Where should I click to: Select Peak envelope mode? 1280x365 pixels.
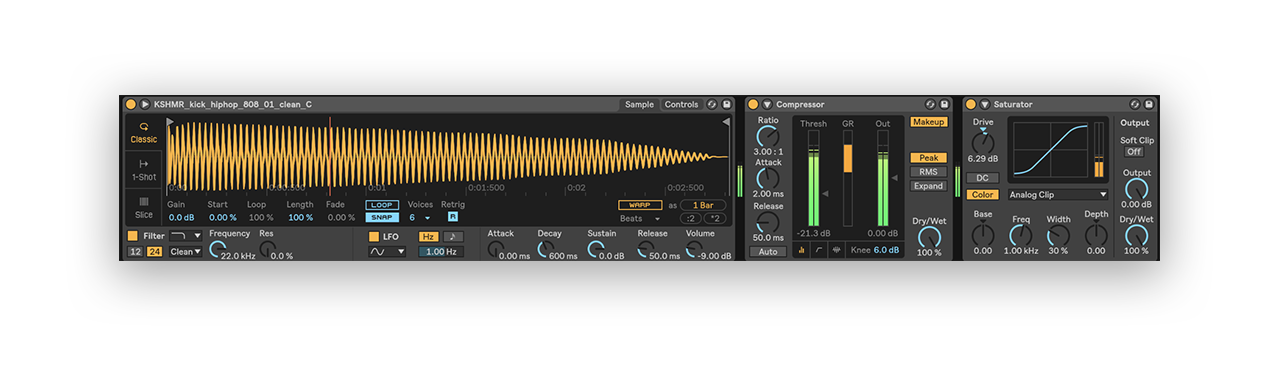(x=929, y=158)
